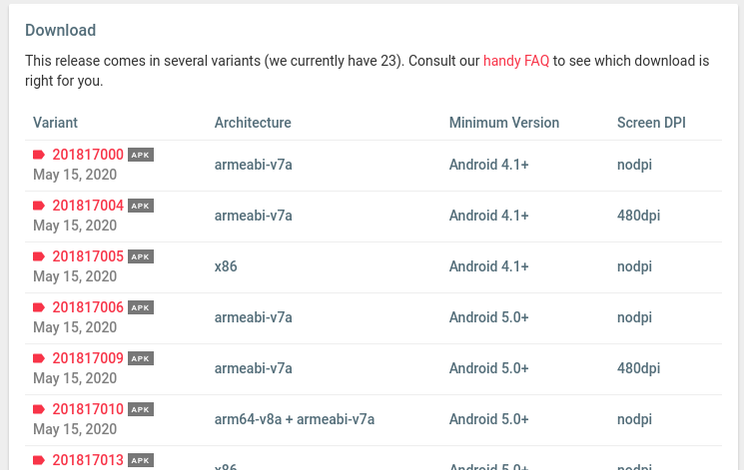Click the red tag icon beside 201817005
Viewport: 744px width, 470px height.
pos(39,257)
